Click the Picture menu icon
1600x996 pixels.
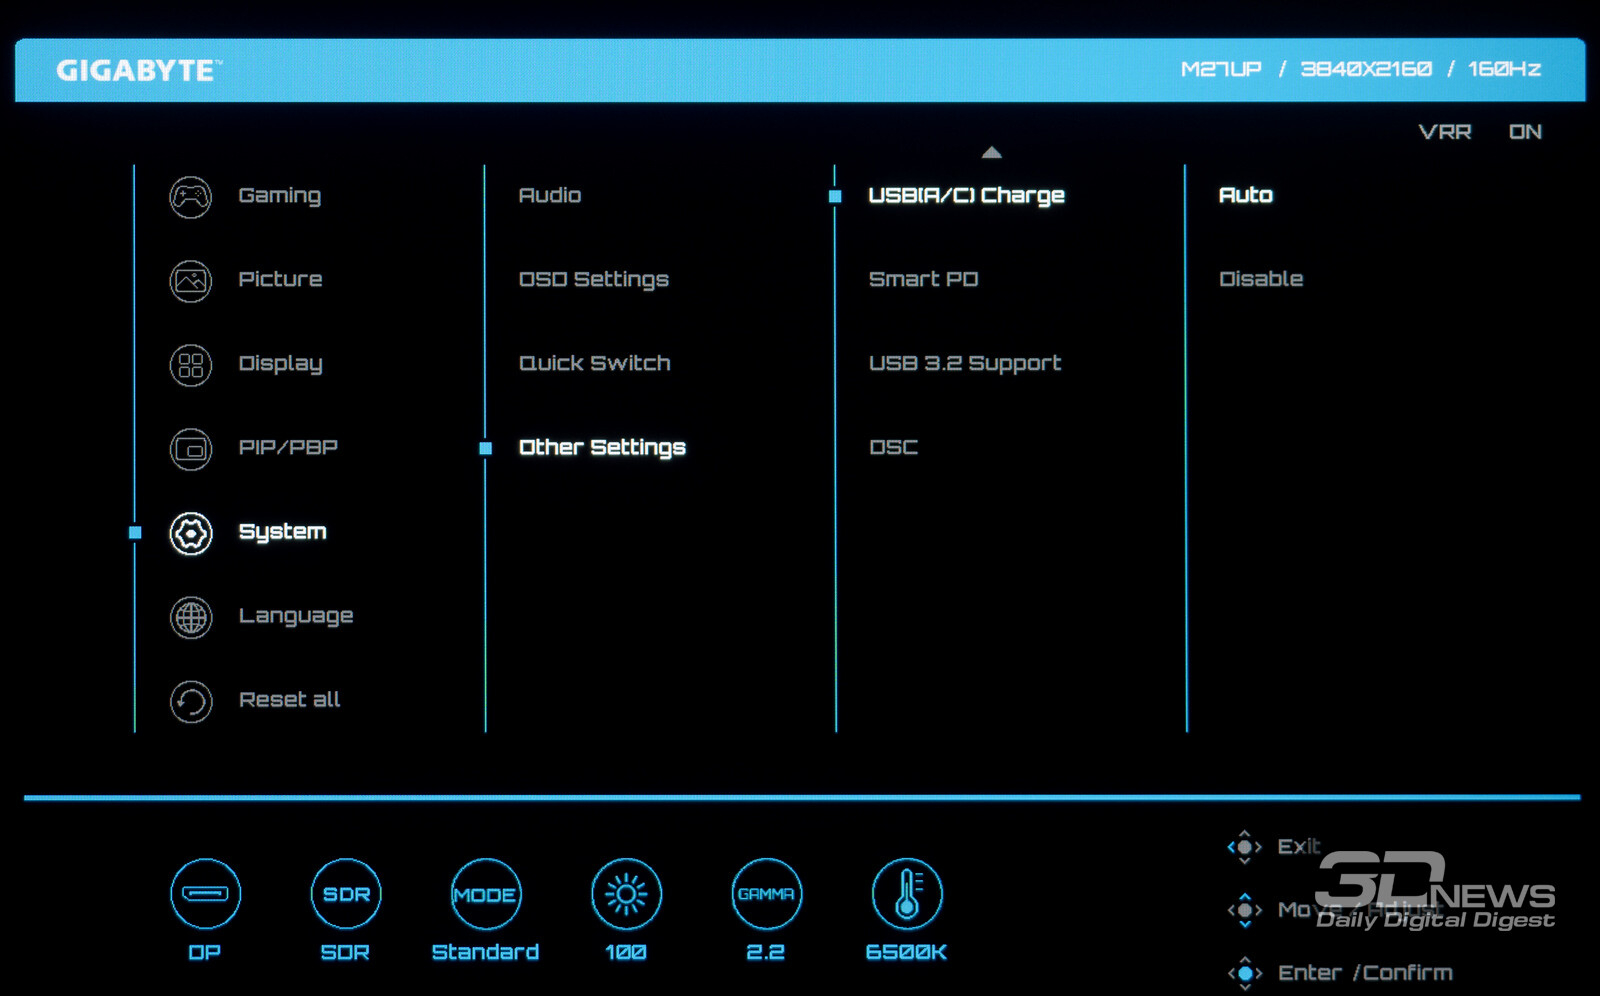(x=190, y=281)
